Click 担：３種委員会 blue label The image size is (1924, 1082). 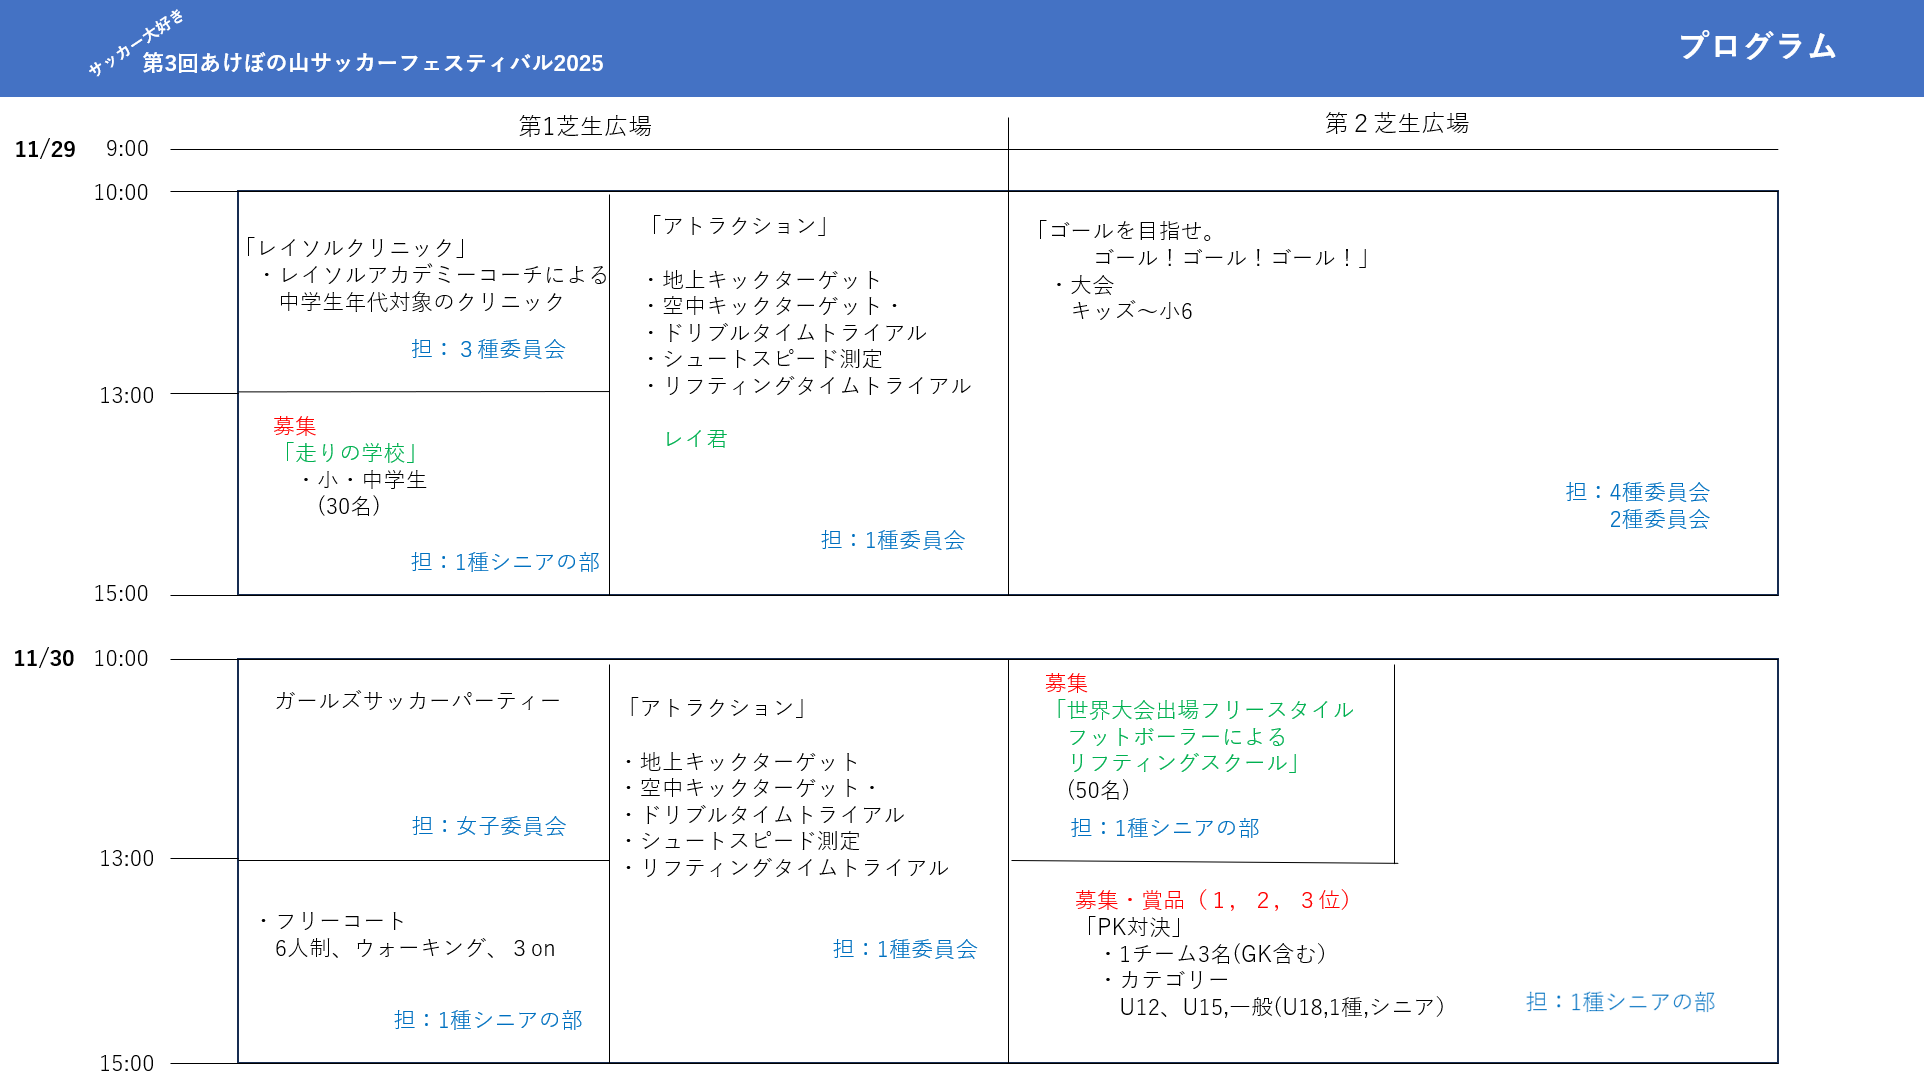click(x=488, y=349)
